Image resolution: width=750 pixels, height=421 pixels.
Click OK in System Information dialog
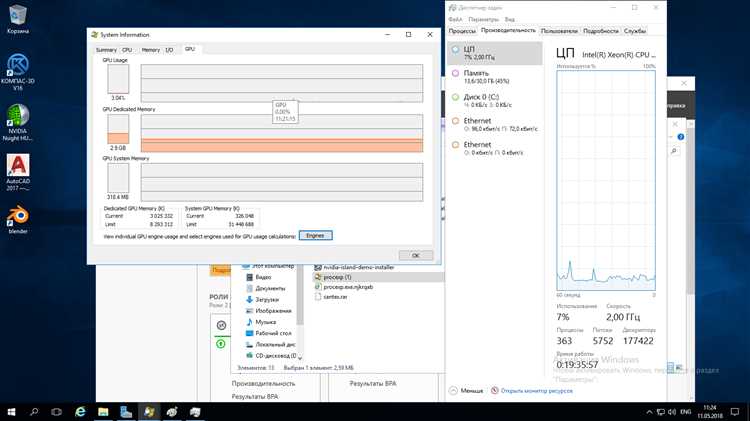(415, 255)
